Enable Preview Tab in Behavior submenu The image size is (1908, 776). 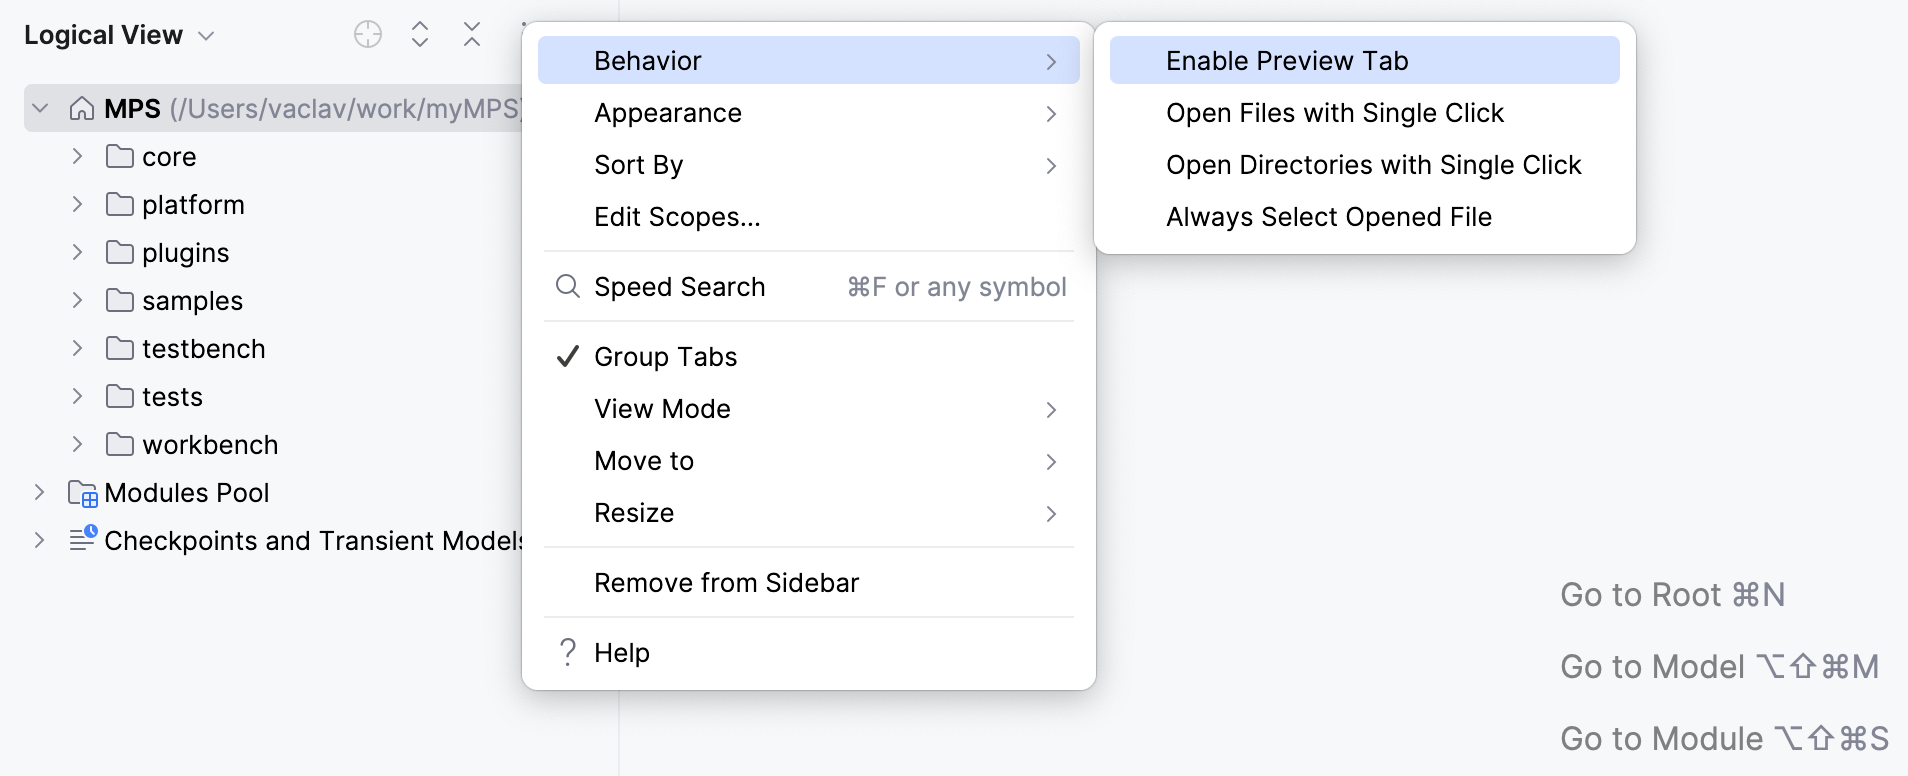1286,61
